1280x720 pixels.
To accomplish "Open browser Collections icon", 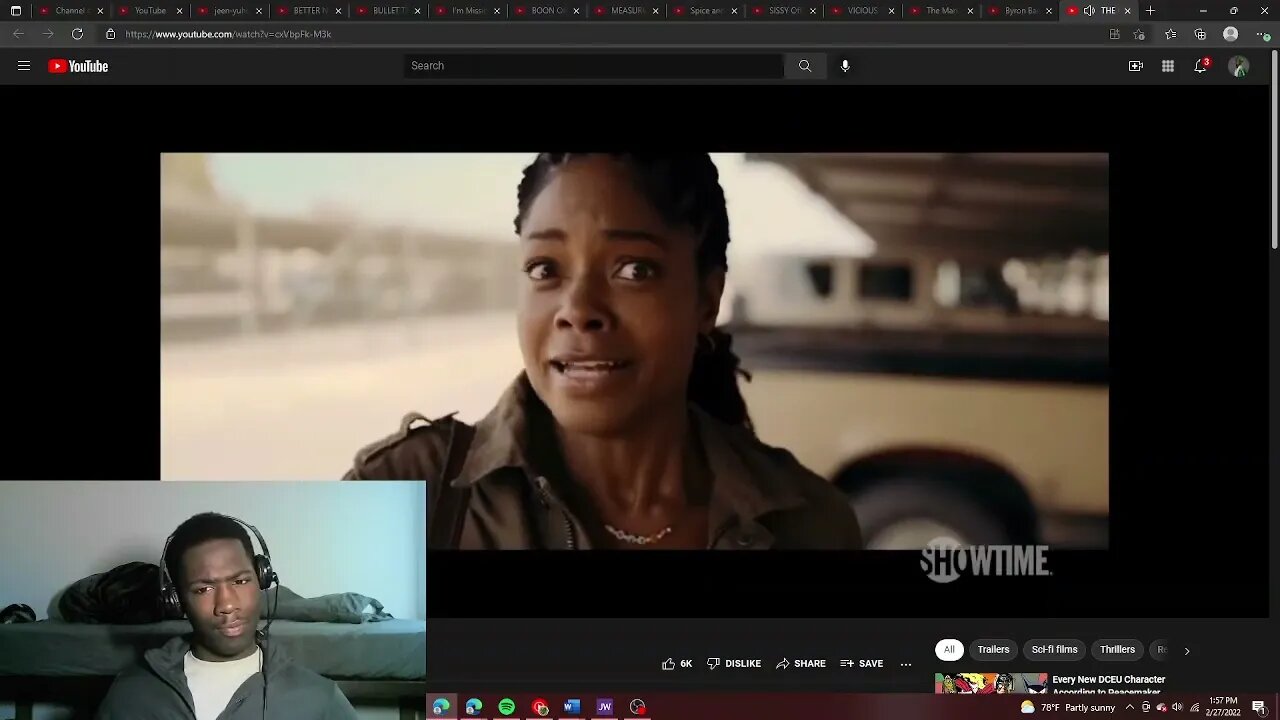I will click(1200, 34).
